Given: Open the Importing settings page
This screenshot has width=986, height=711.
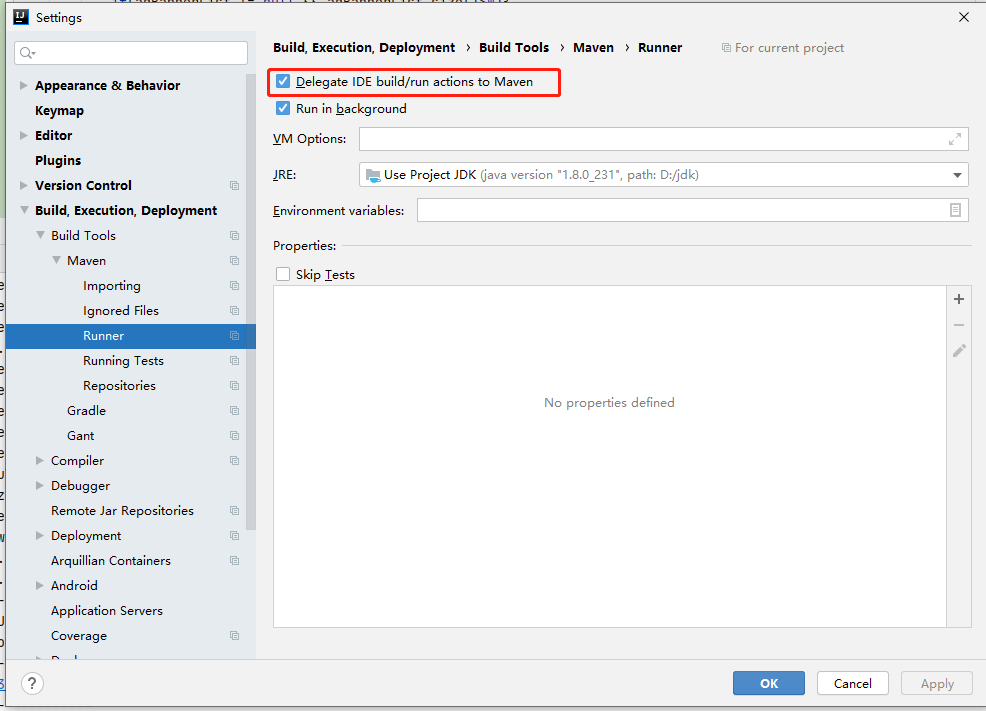Looking at the screenshot, I should pos(112,286).
